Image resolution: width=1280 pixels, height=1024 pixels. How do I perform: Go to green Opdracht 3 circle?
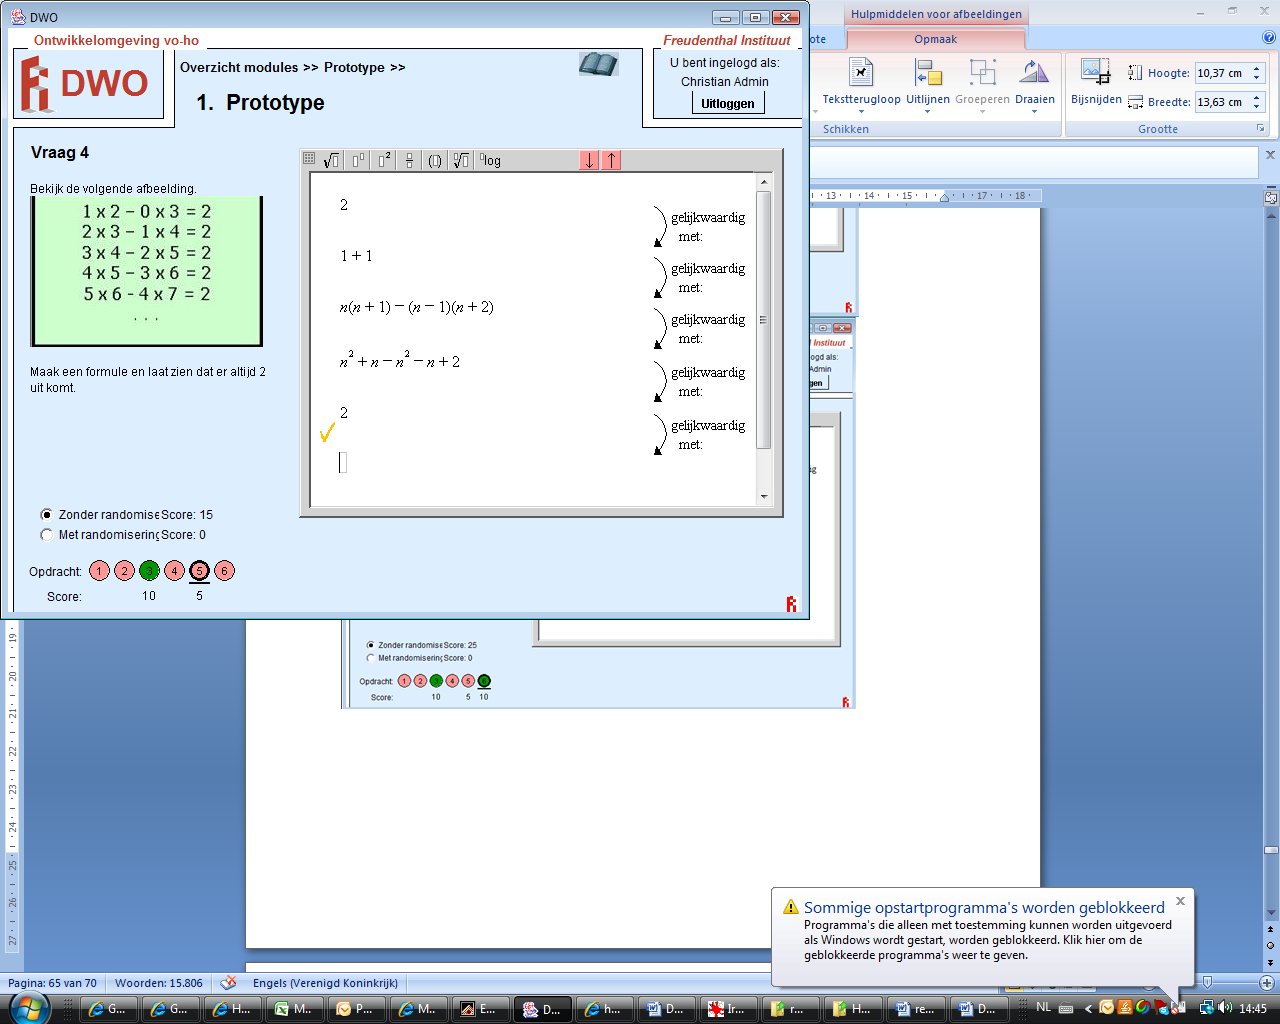point(149,571)
